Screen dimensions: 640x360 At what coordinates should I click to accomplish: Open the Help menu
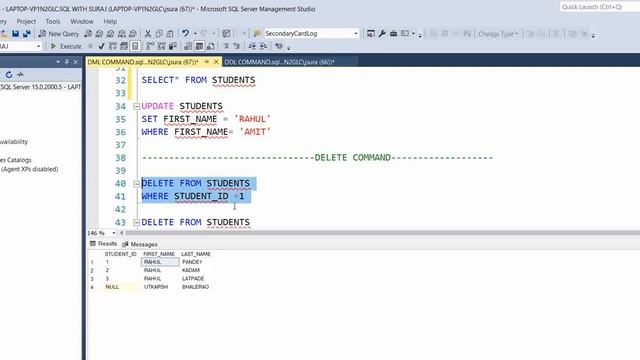[x=110, y=21]
